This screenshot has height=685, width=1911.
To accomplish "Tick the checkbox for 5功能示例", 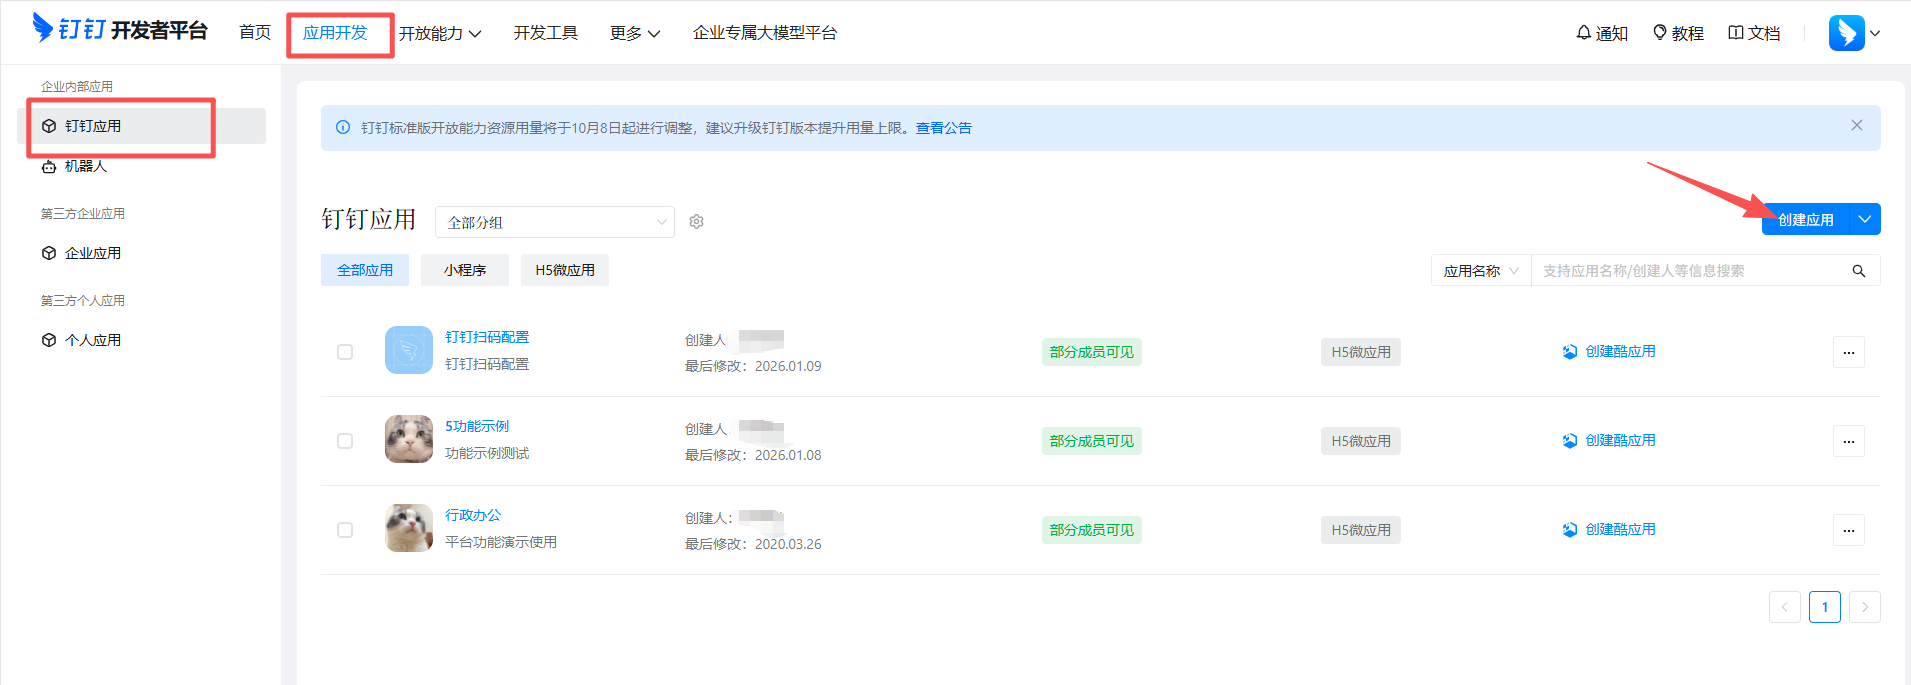I will 345,441.
